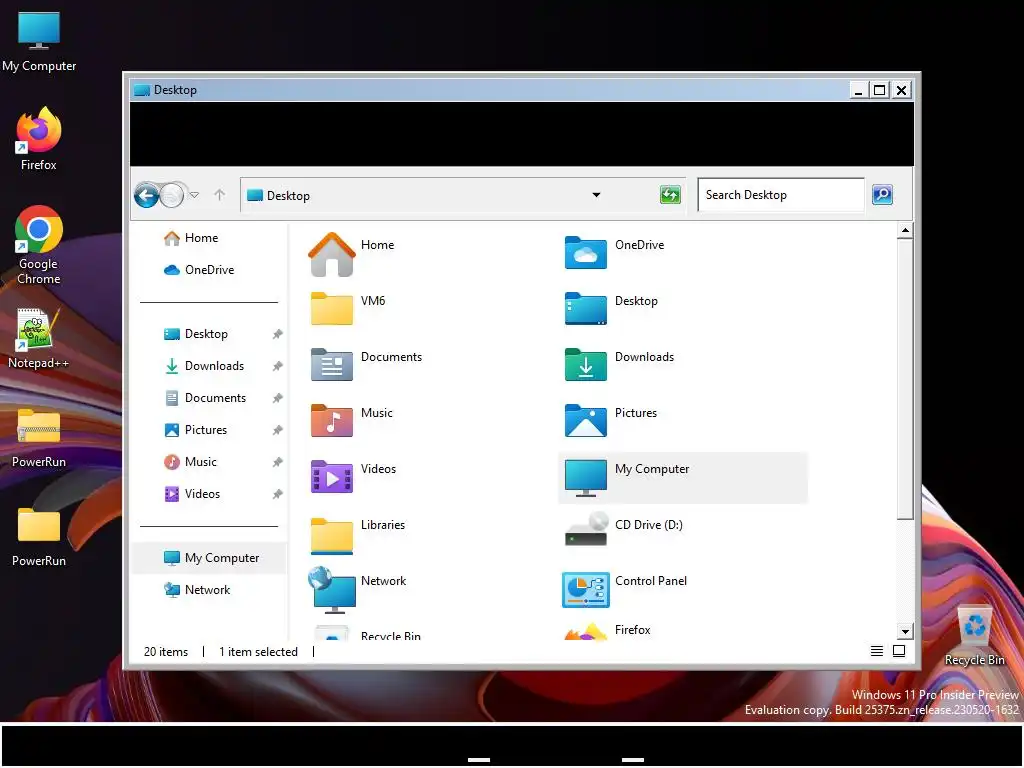Select the Recycle Bin on the desktop
Screen dimensions: 1024x768
coord(974,636)
